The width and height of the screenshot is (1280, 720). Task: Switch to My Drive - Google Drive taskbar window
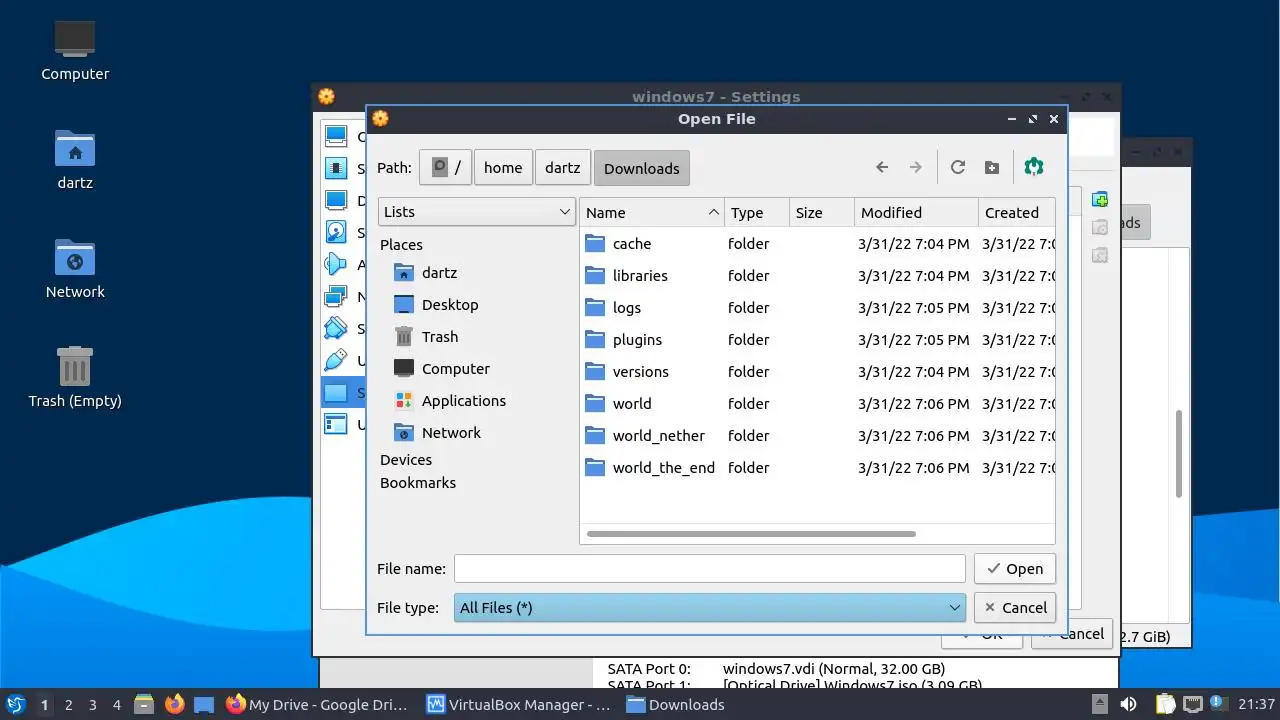(318, 704)
